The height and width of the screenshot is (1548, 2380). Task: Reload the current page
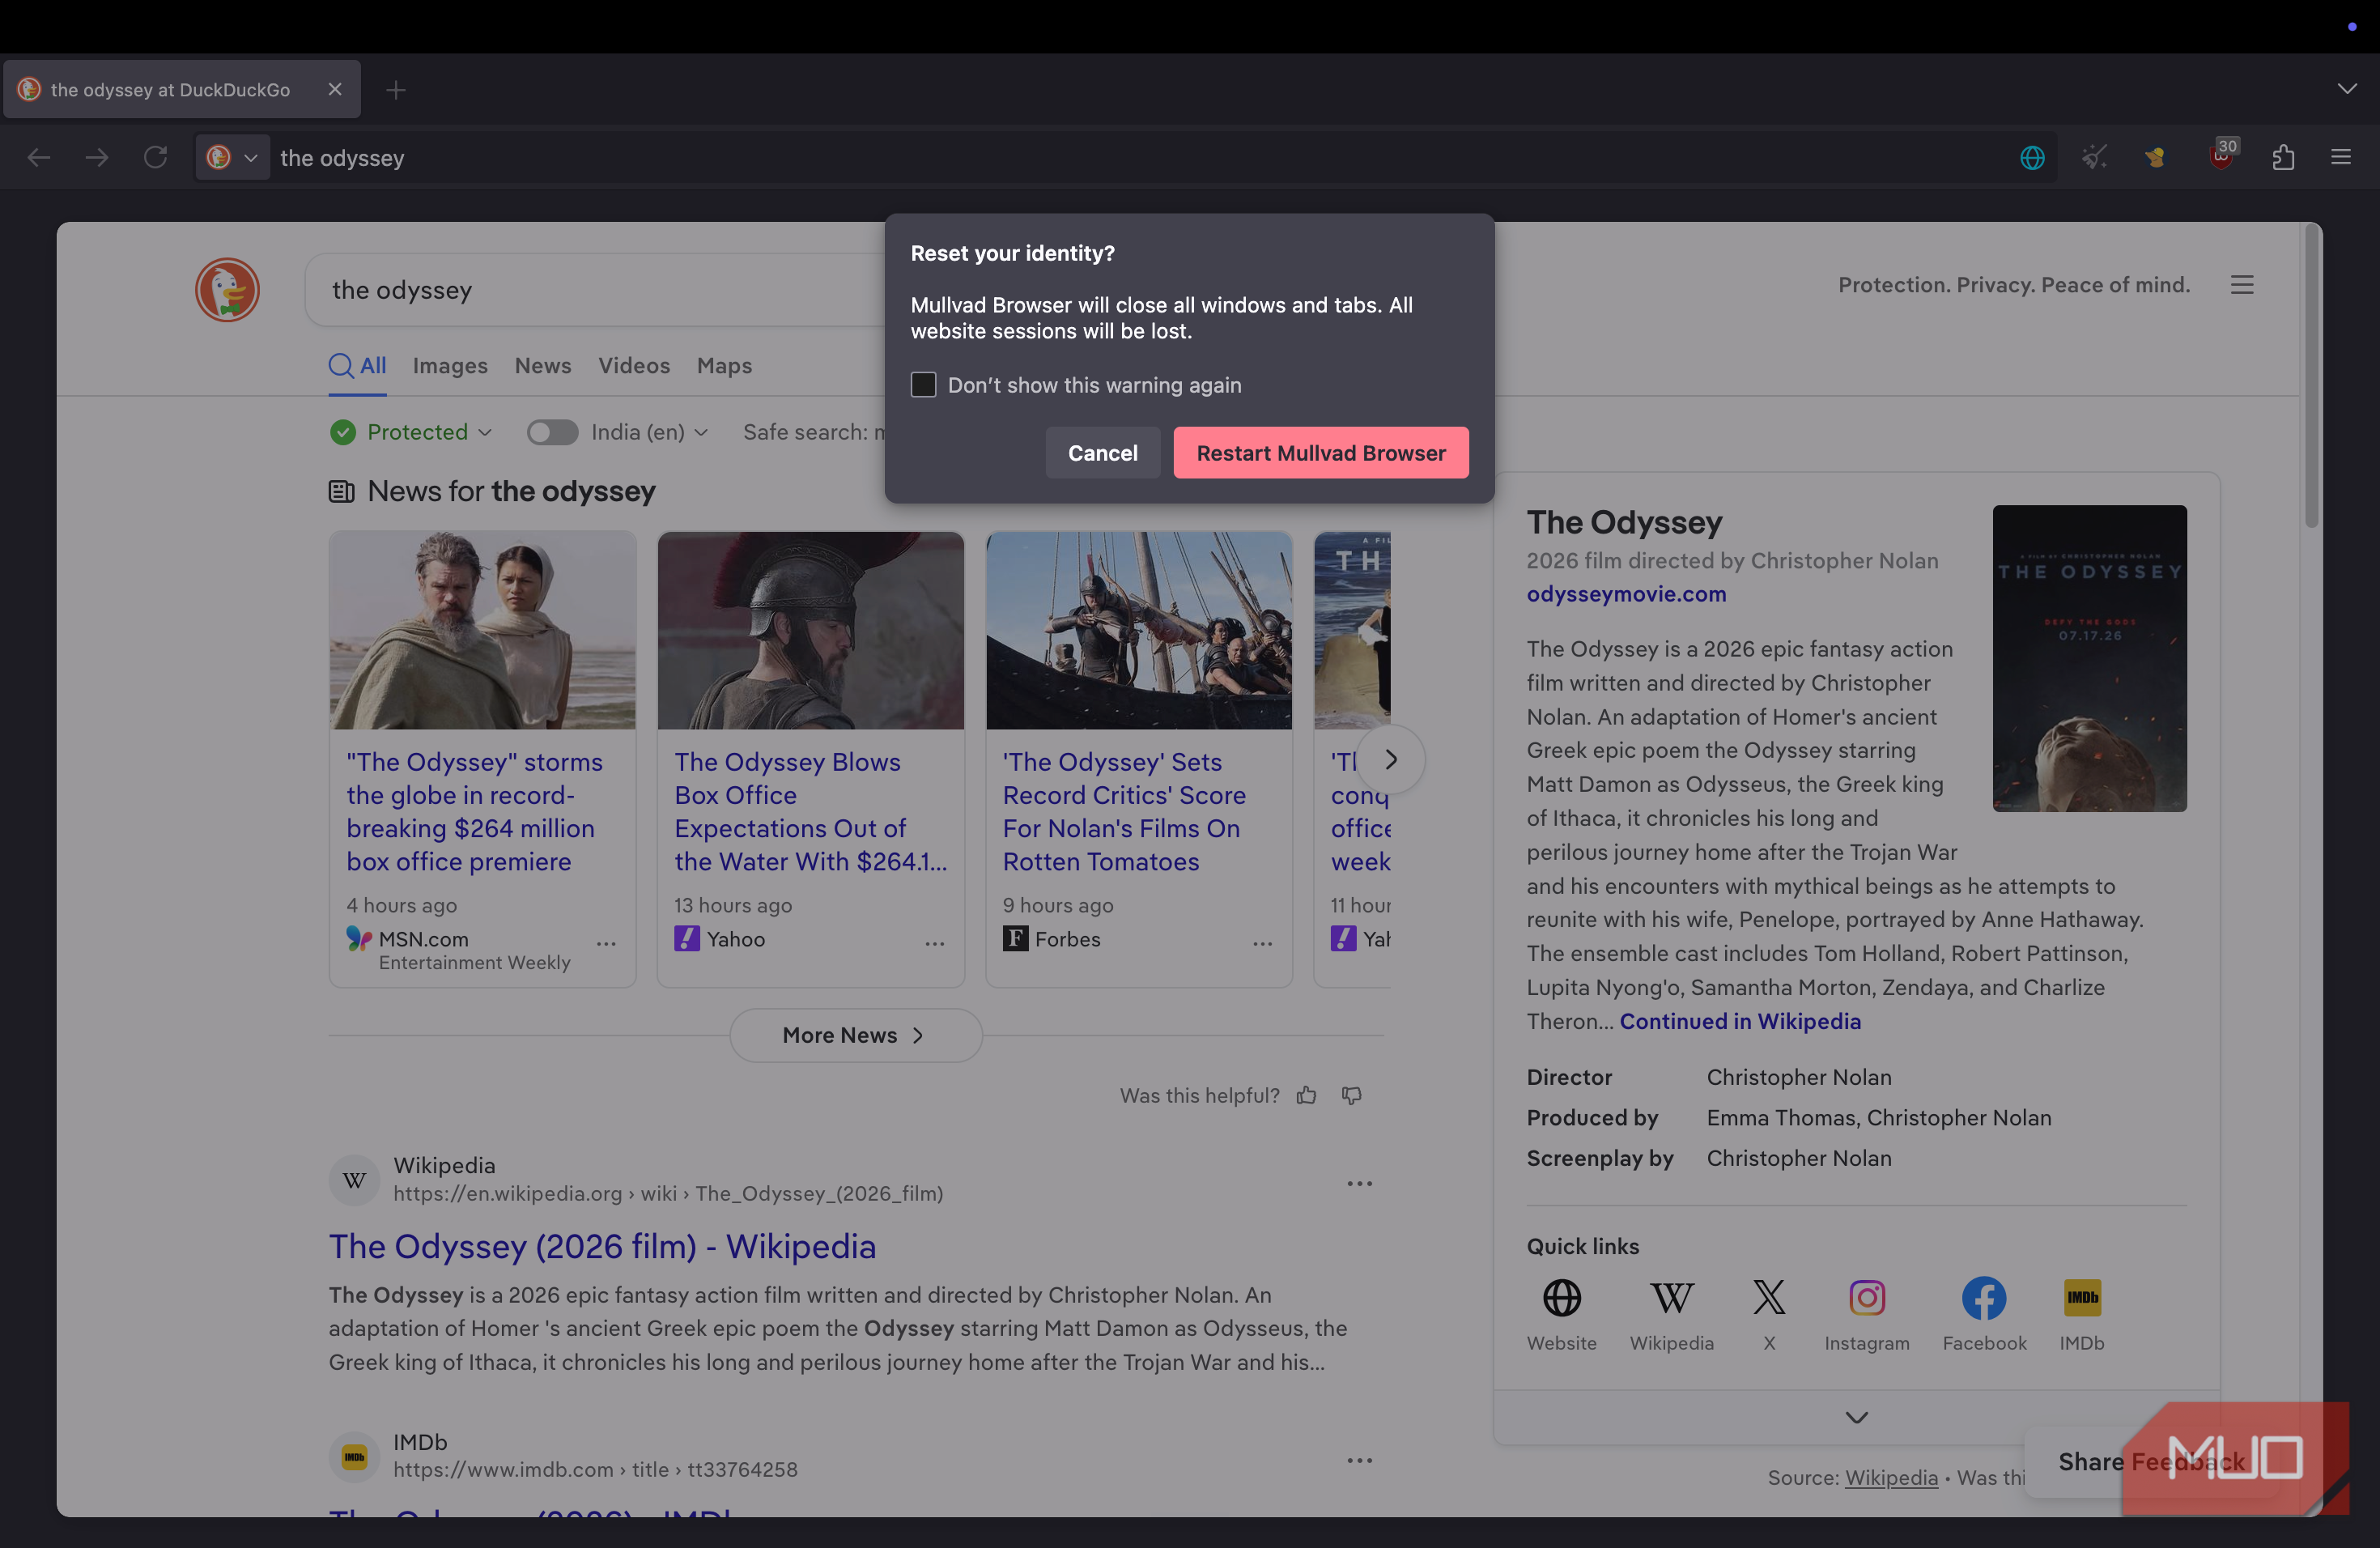click(155, 158)
